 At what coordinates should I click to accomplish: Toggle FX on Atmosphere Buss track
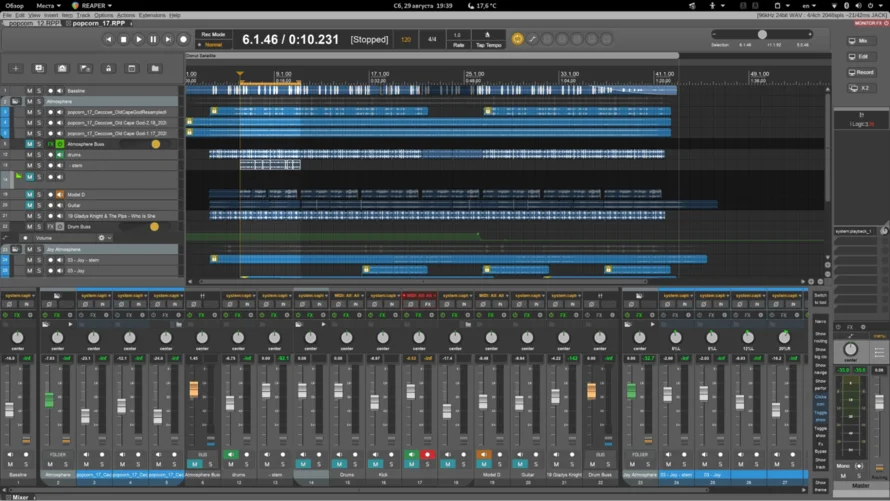[50, 144]
